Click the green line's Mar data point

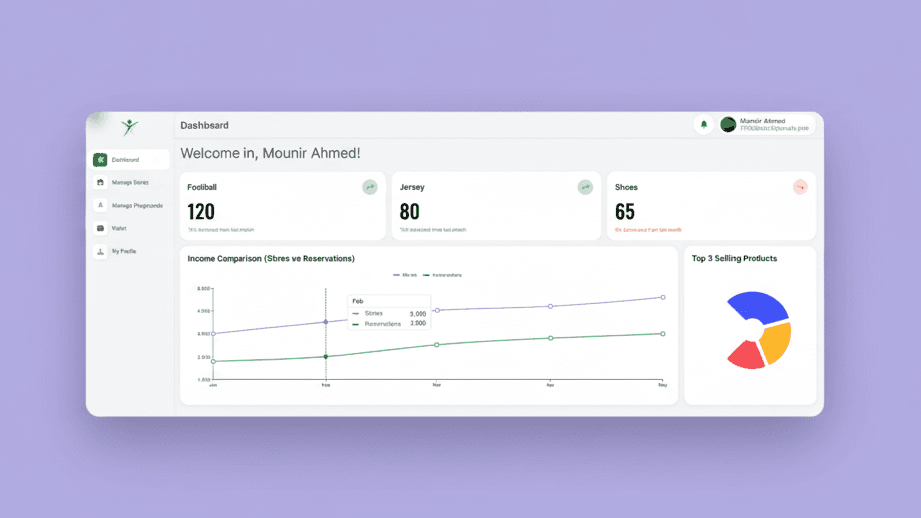click(436, 345)
